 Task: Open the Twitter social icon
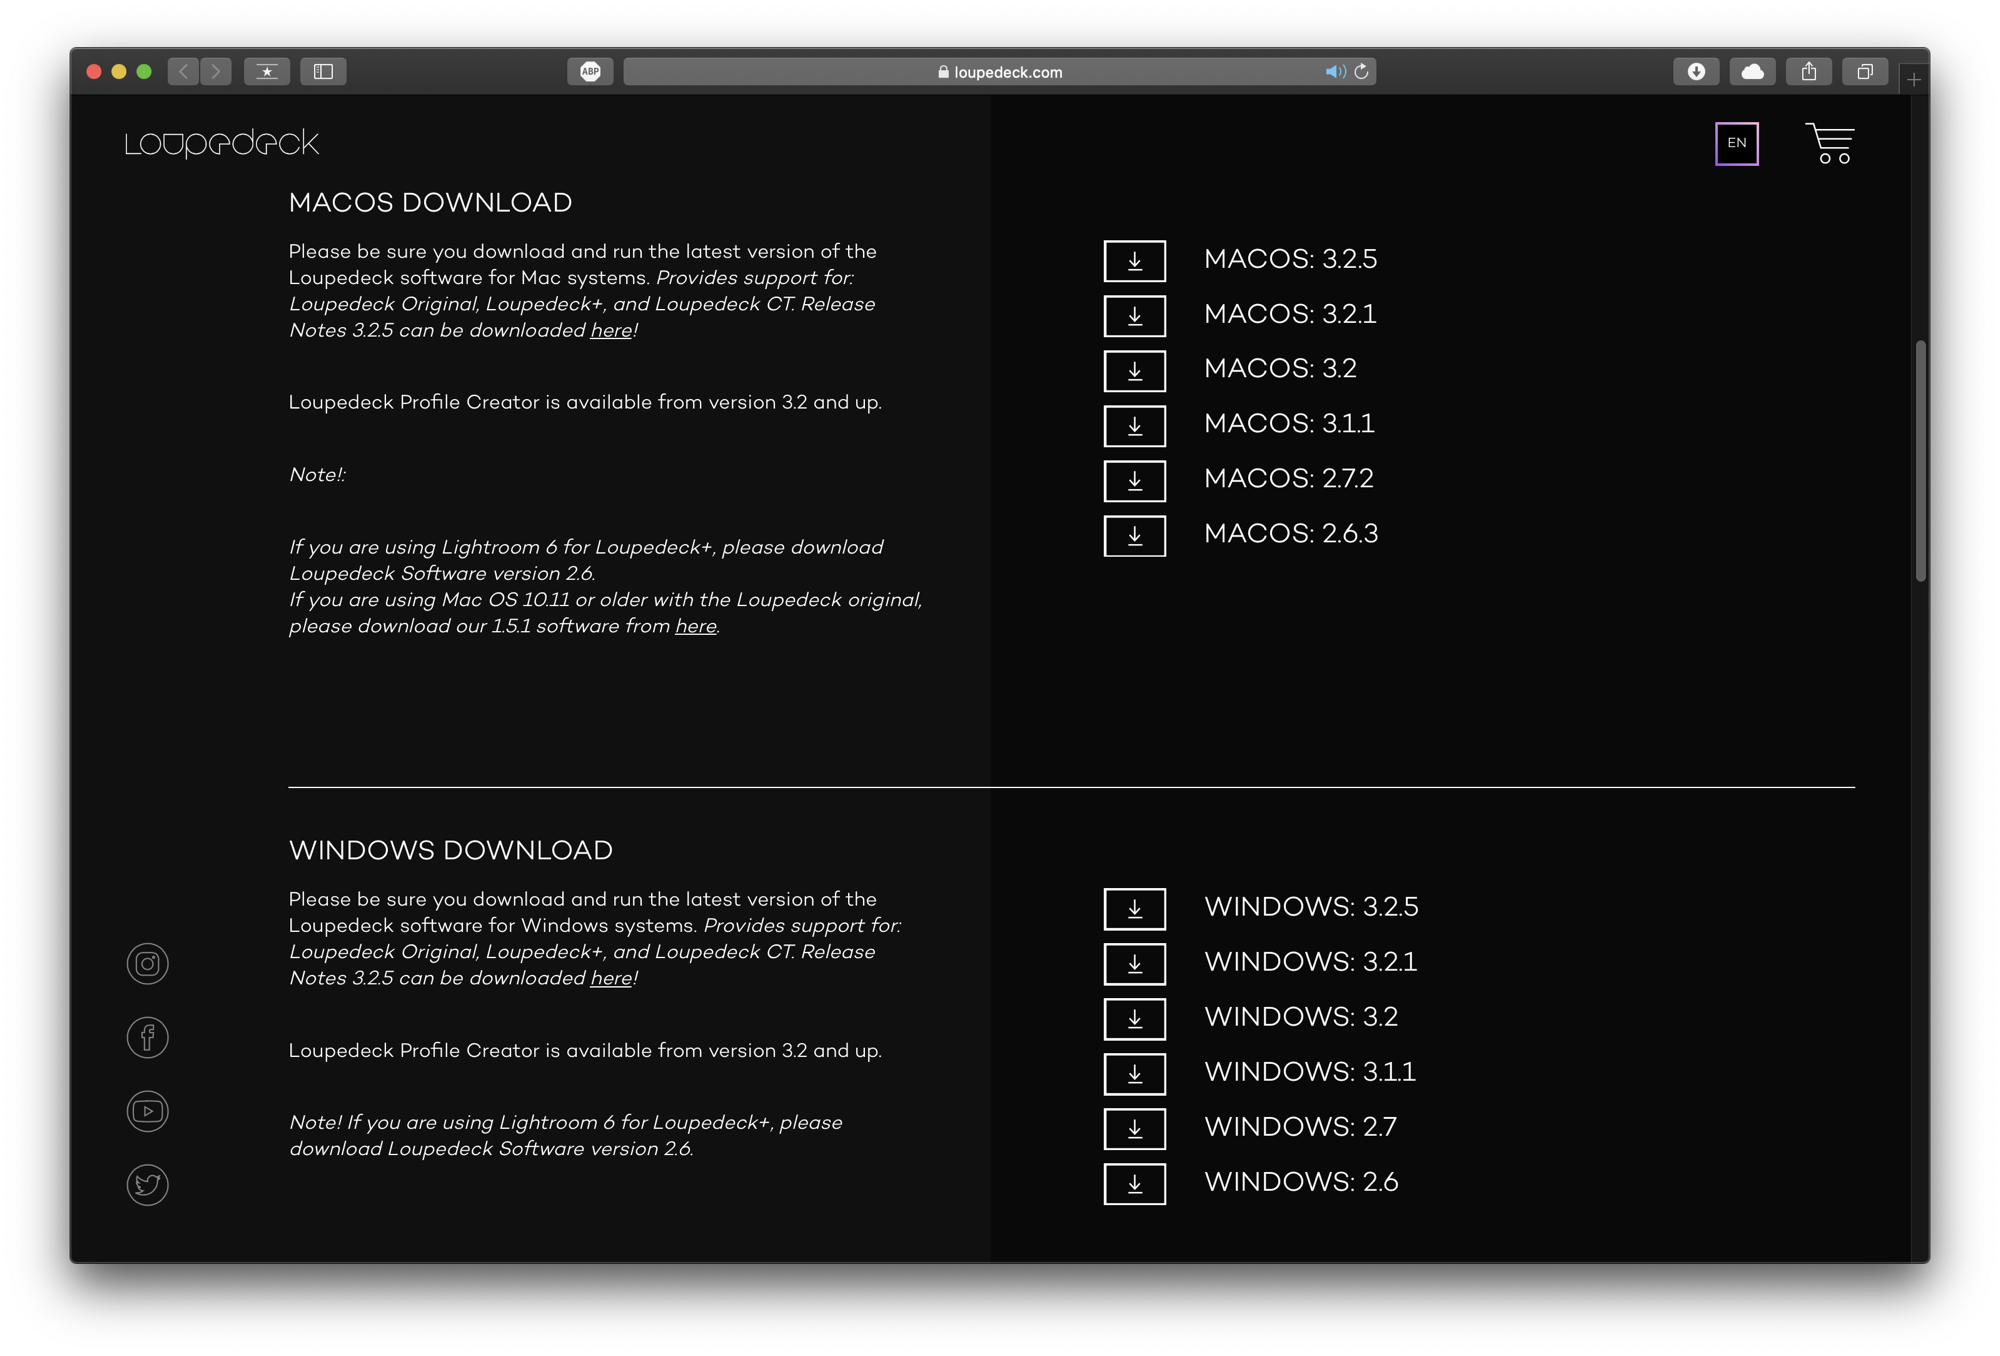pyautogui.click(x=147, y=1185)
